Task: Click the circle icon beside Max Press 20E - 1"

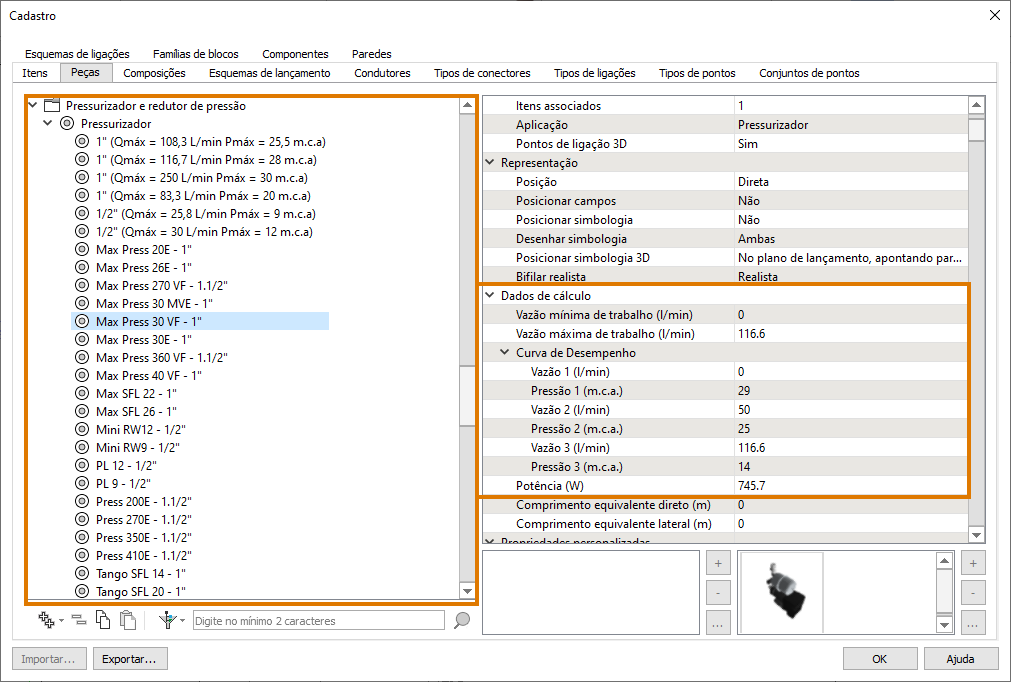Action: (82, 249)
